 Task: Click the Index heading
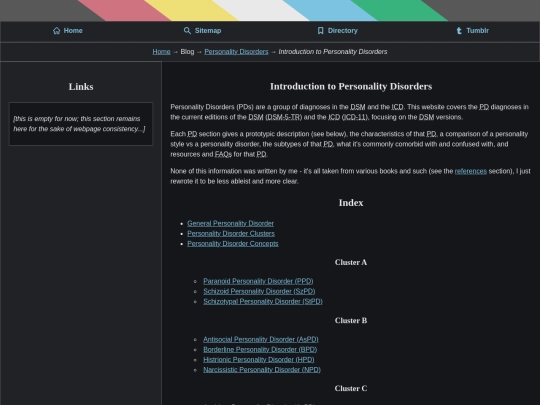351,203
